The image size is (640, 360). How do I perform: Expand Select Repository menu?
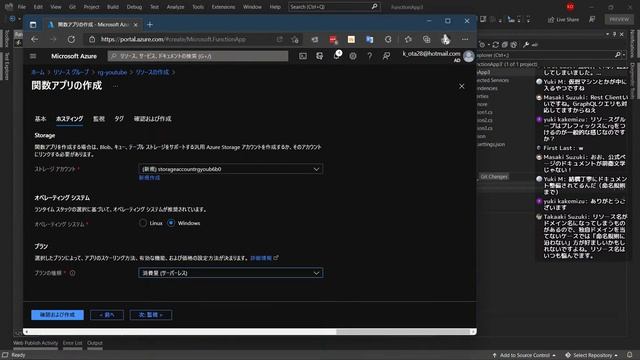click(592, 355)
